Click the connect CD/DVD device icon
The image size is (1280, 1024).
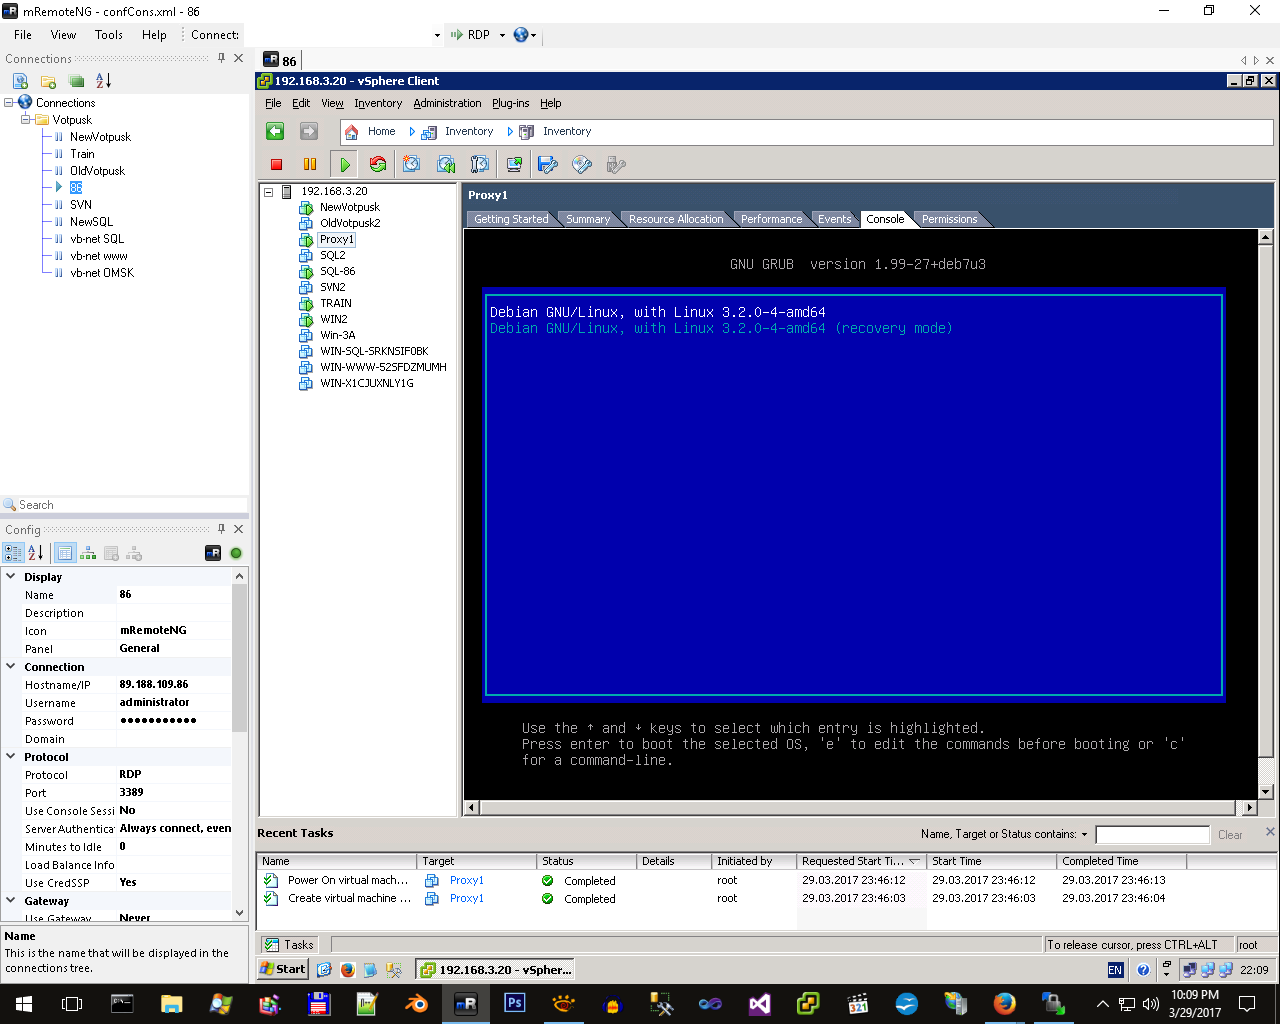(x=582, y=164)
